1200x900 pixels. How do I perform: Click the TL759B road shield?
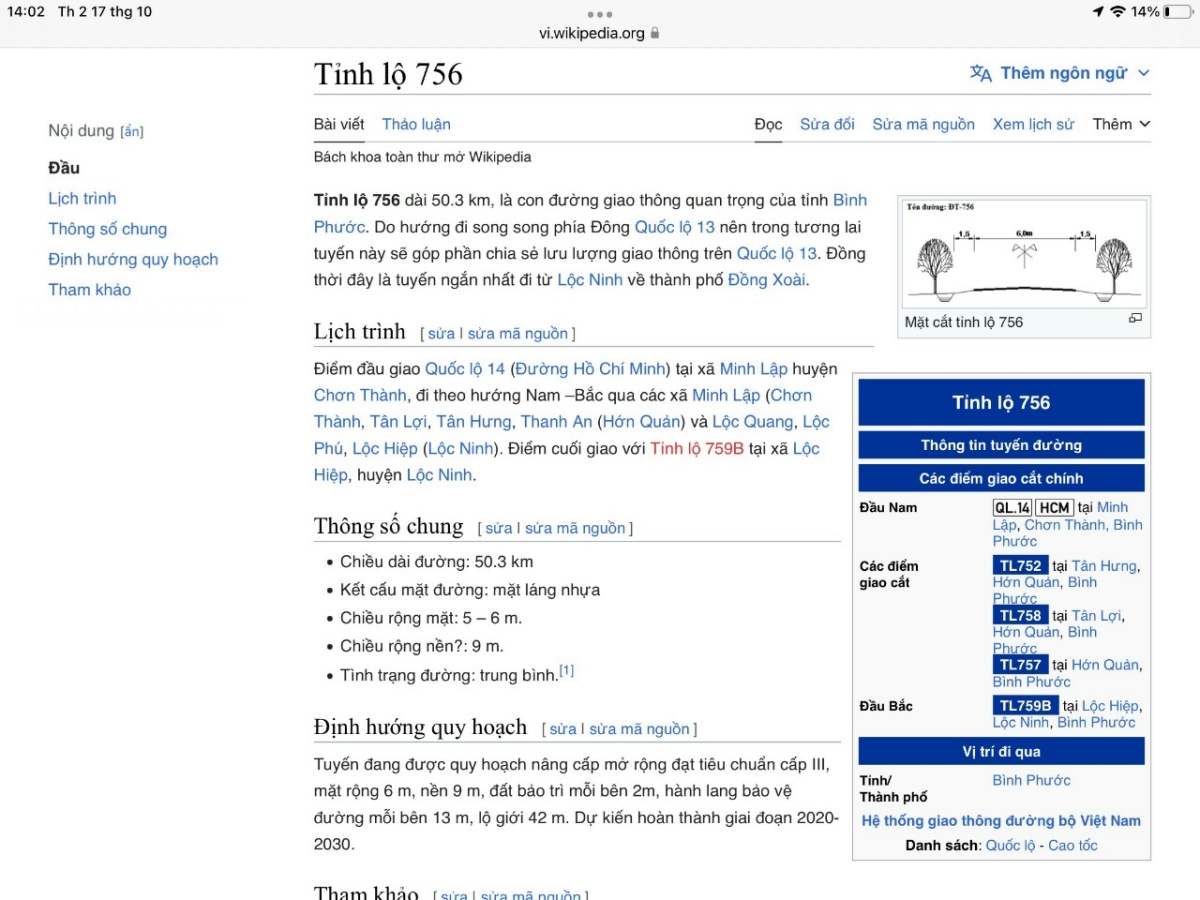tap(1026, 706)
